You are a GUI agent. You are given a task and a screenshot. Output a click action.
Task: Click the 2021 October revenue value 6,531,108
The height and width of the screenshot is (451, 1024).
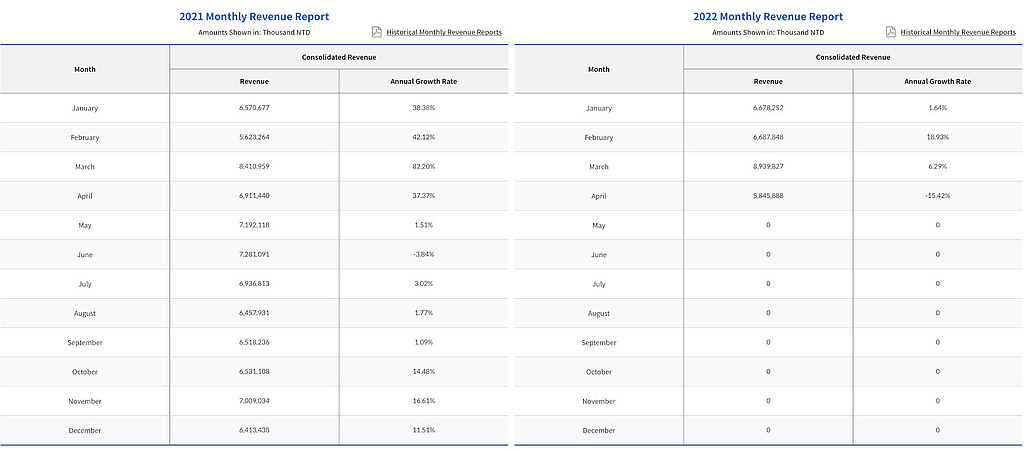pyautogui.click(x=254, y=372)
